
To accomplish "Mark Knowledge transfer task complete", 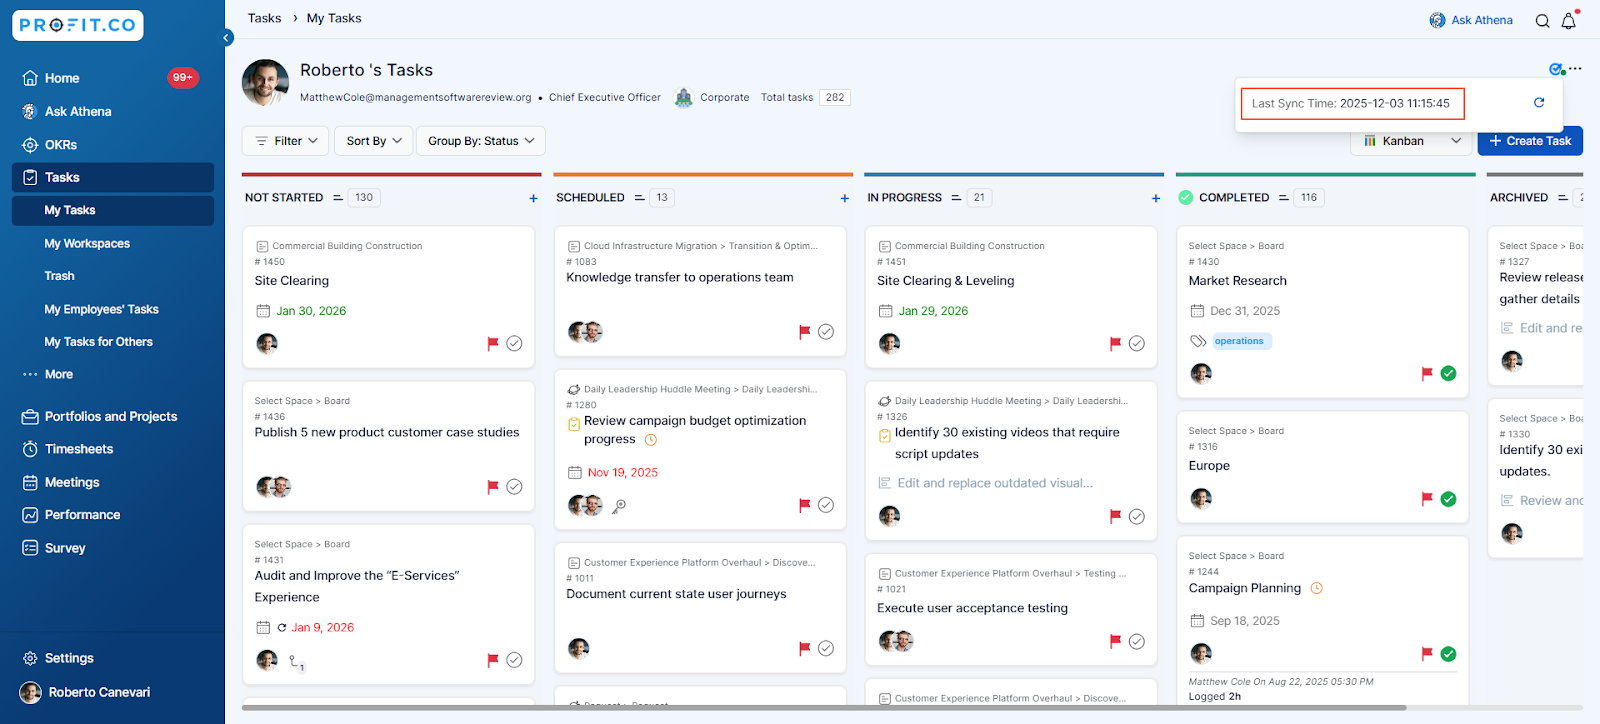I will point(826,332).
